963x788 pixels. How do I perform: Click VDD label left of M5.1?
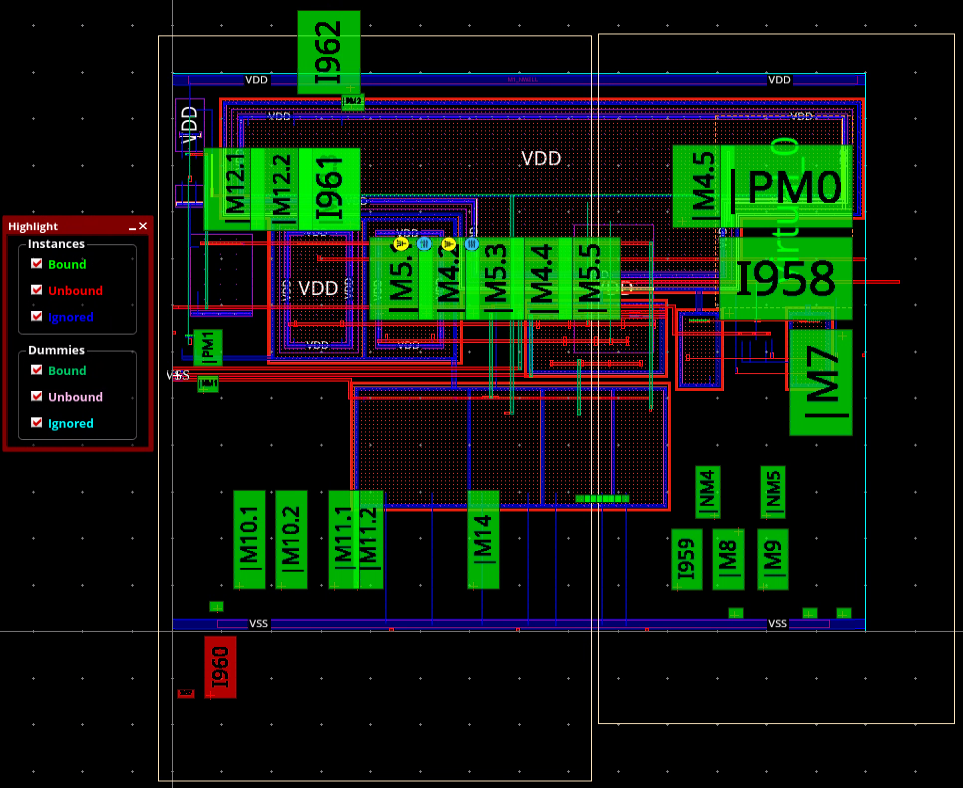[318, 288]
